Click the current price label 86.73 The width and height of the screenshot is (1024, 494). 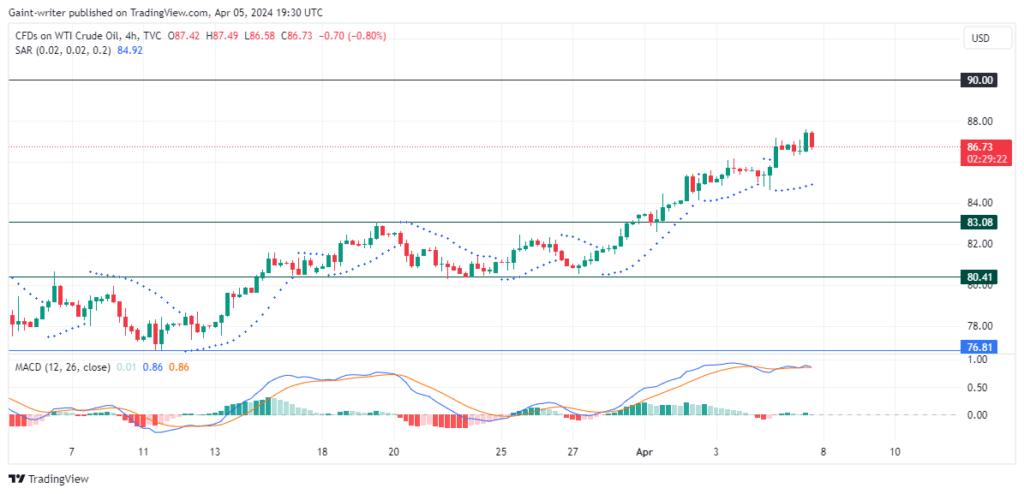tap(979, 149)
